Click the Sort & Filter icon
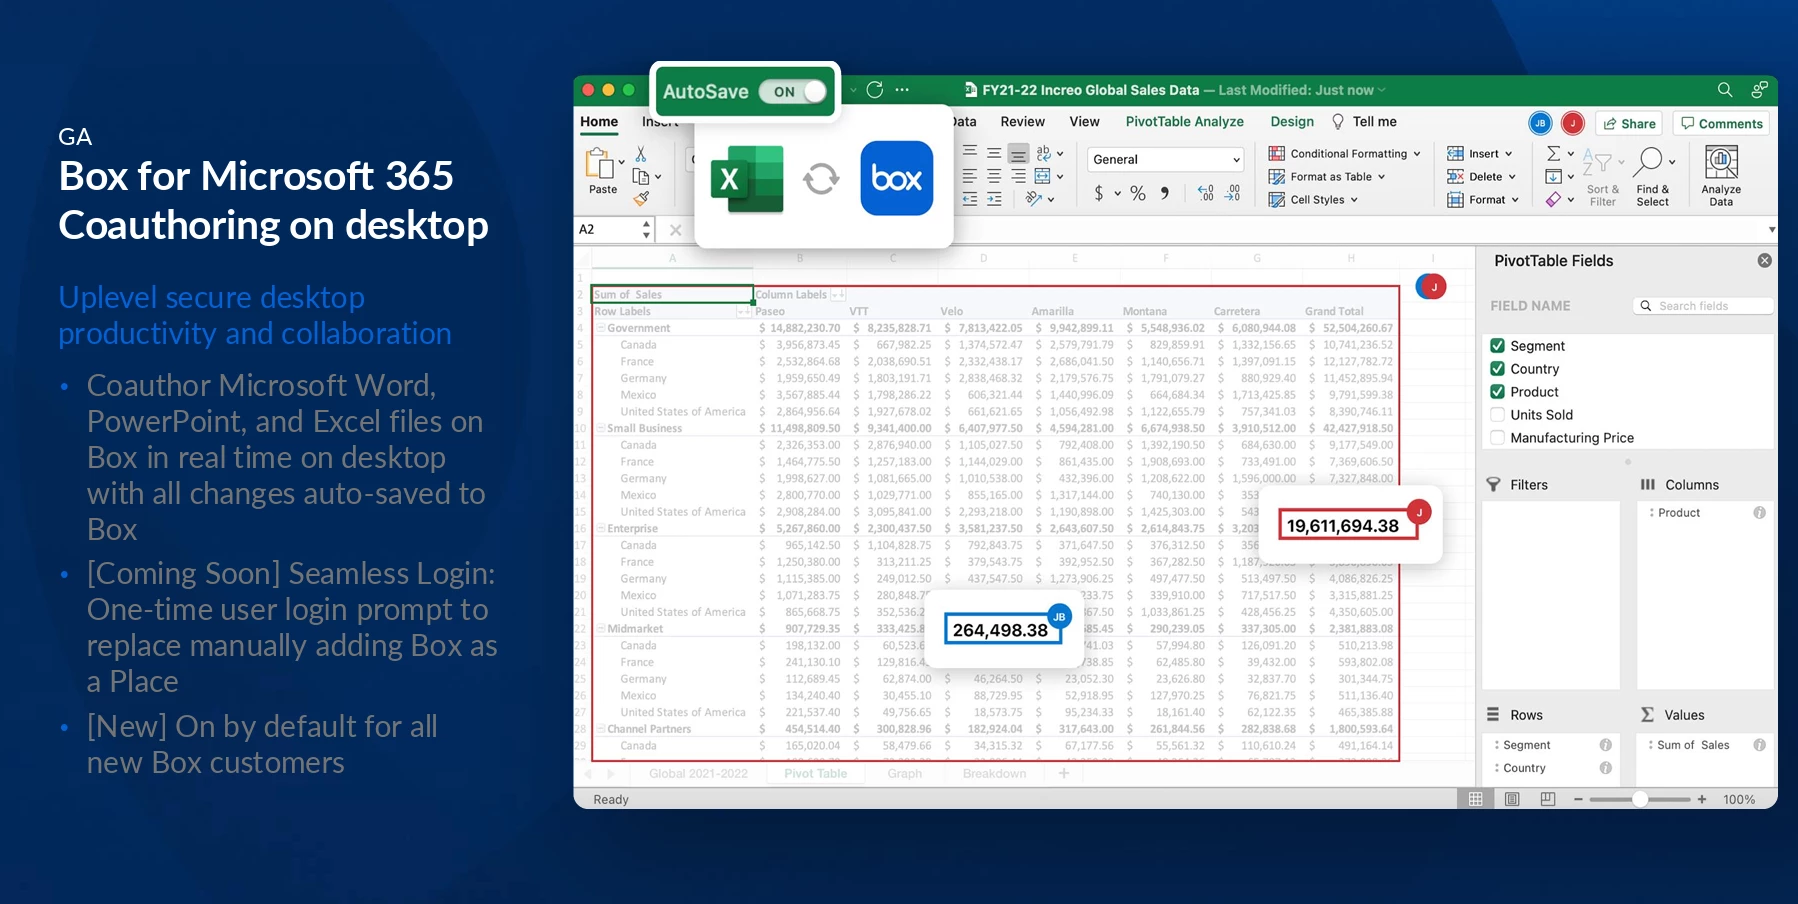1798x904 pixels. coord(1597,163)
